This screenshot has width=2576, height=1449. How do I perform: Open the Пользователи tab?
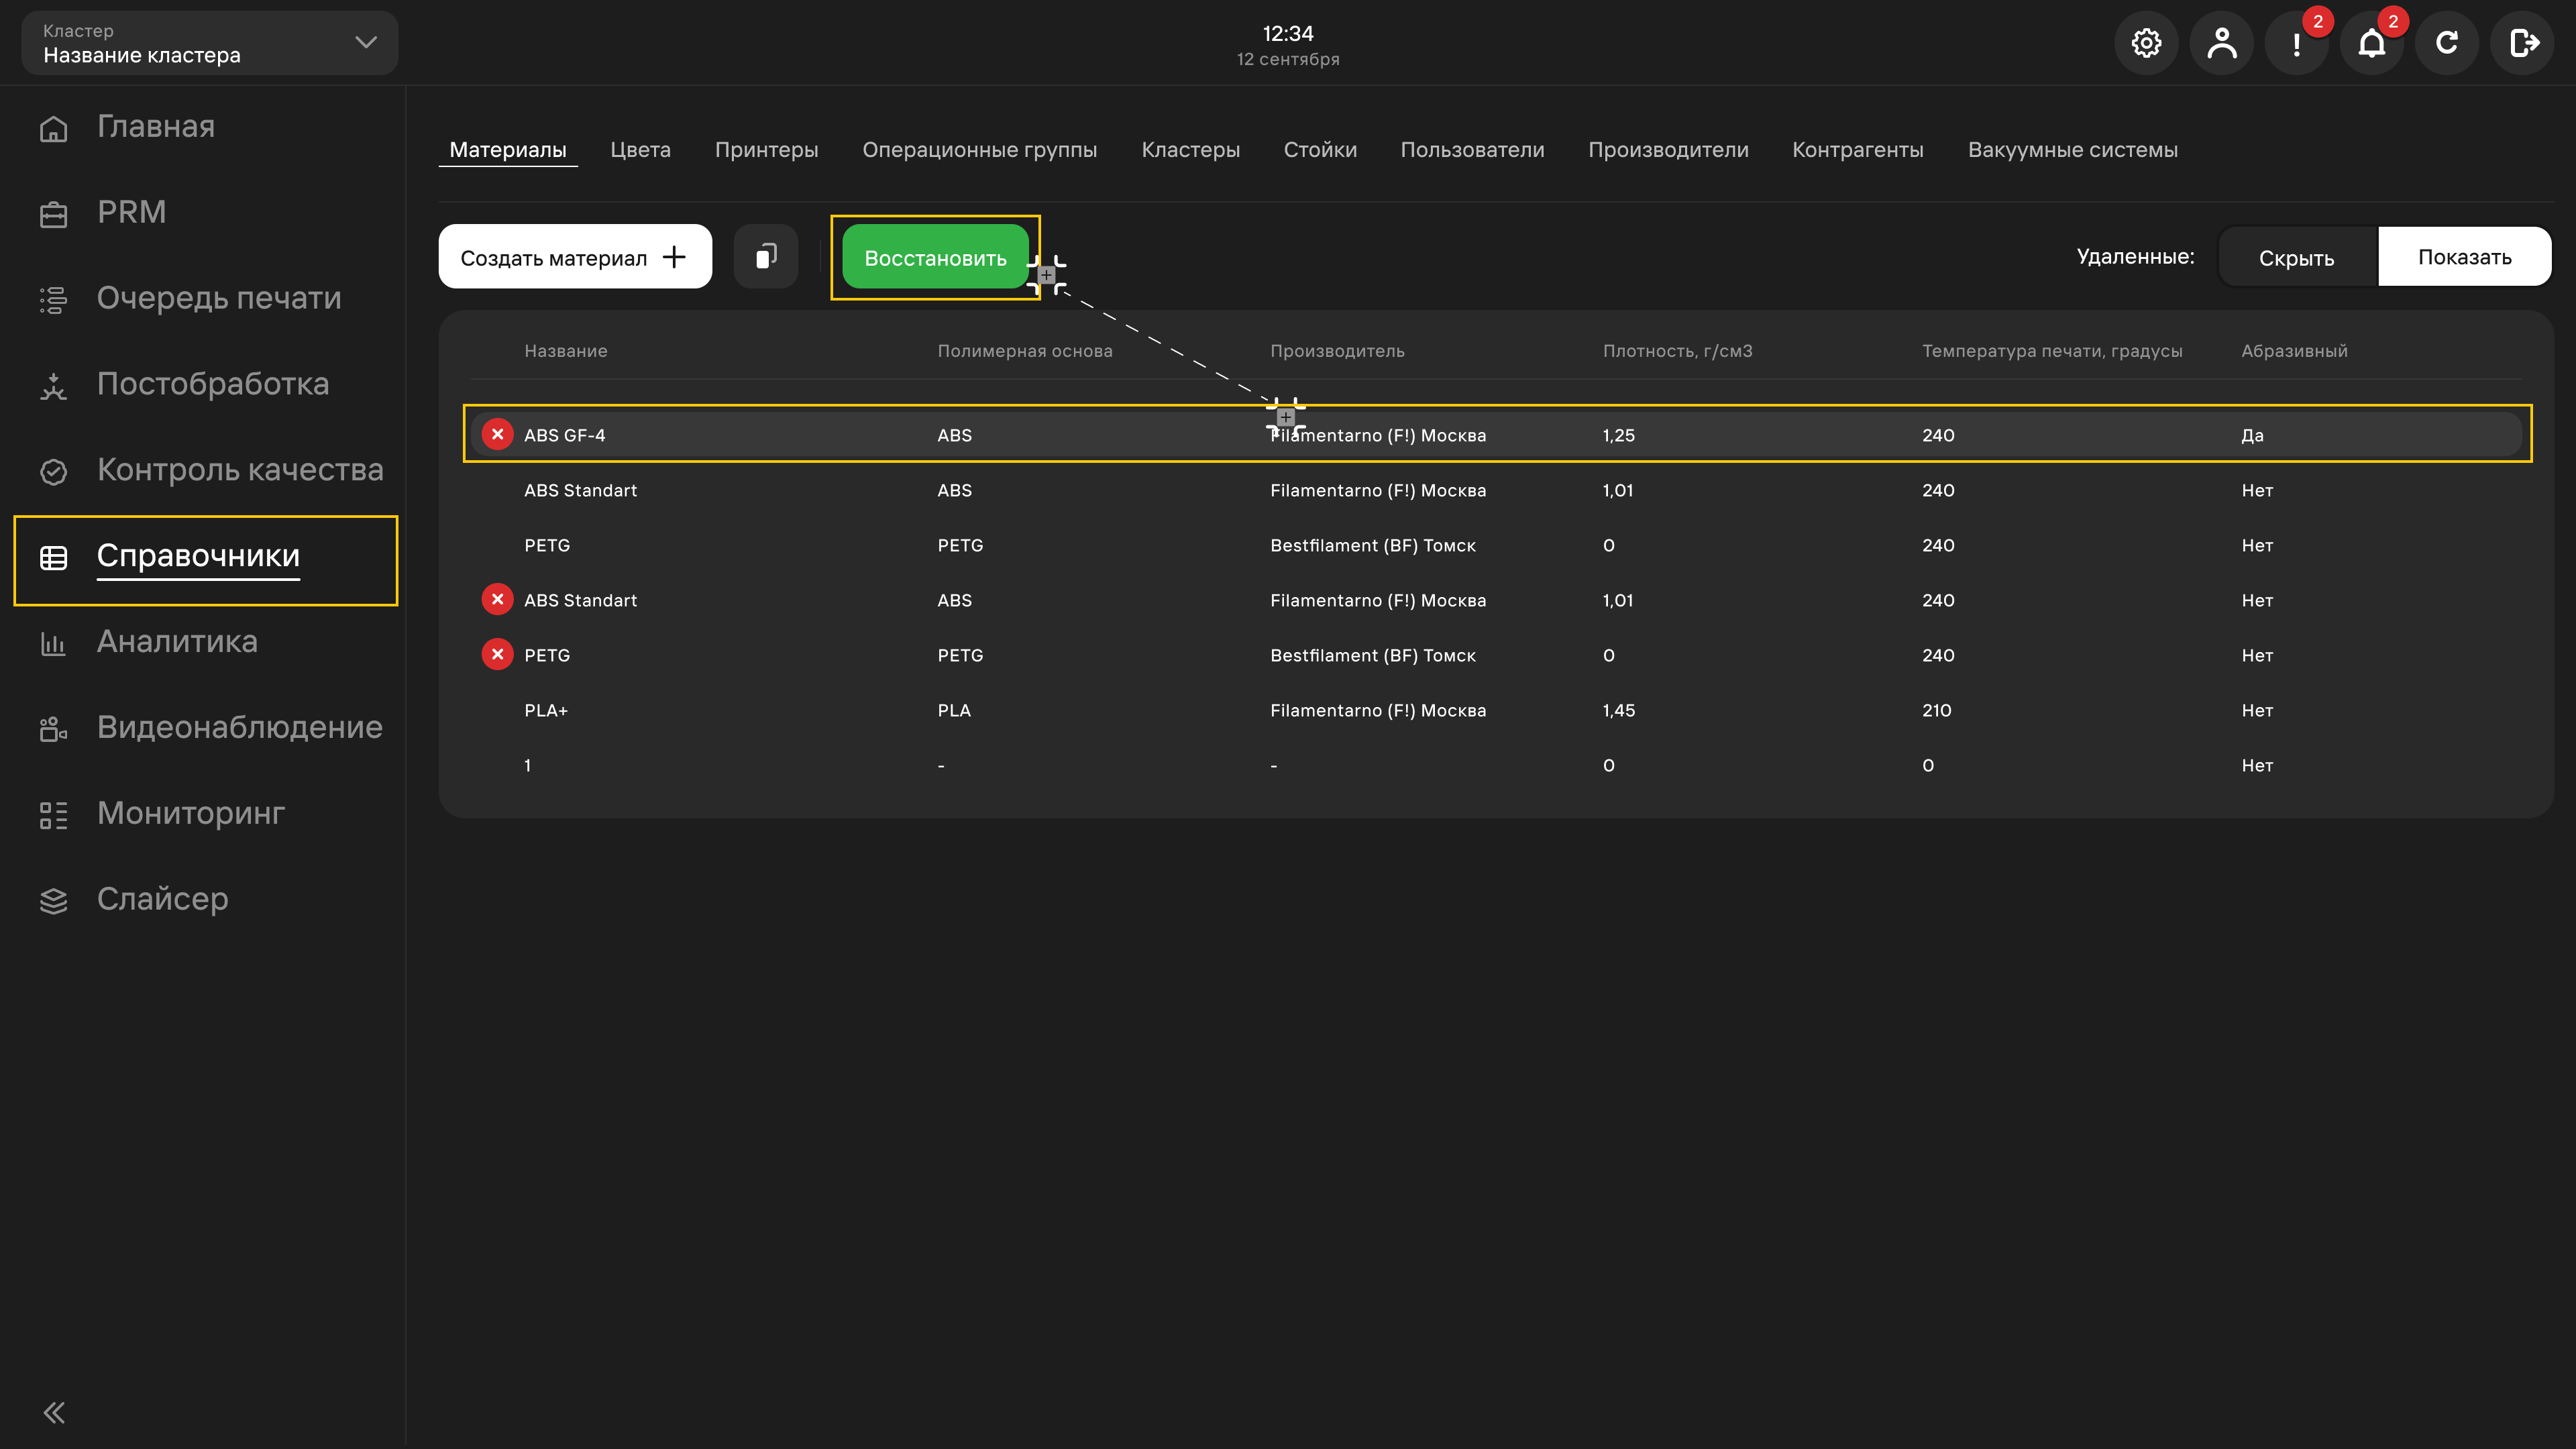(1472, 150)
